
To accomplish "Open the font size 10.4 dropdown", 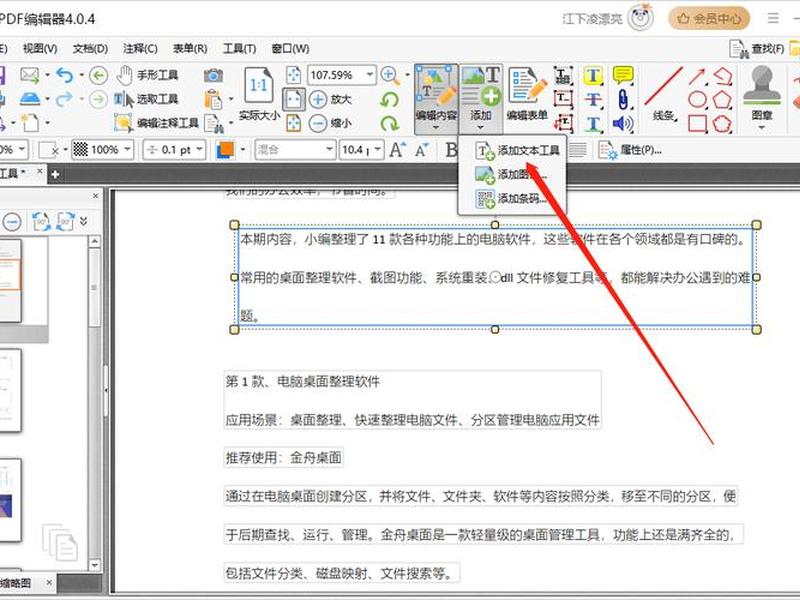I will coord(378,150).
